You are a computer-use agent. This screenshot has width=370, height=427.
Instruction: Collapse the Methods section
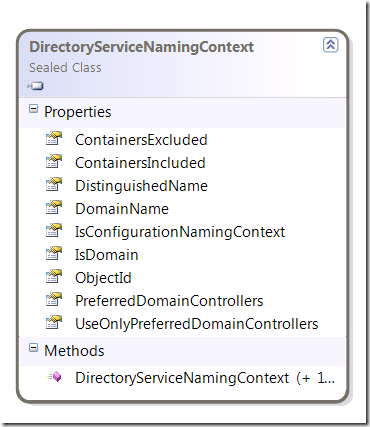(33, 348)
